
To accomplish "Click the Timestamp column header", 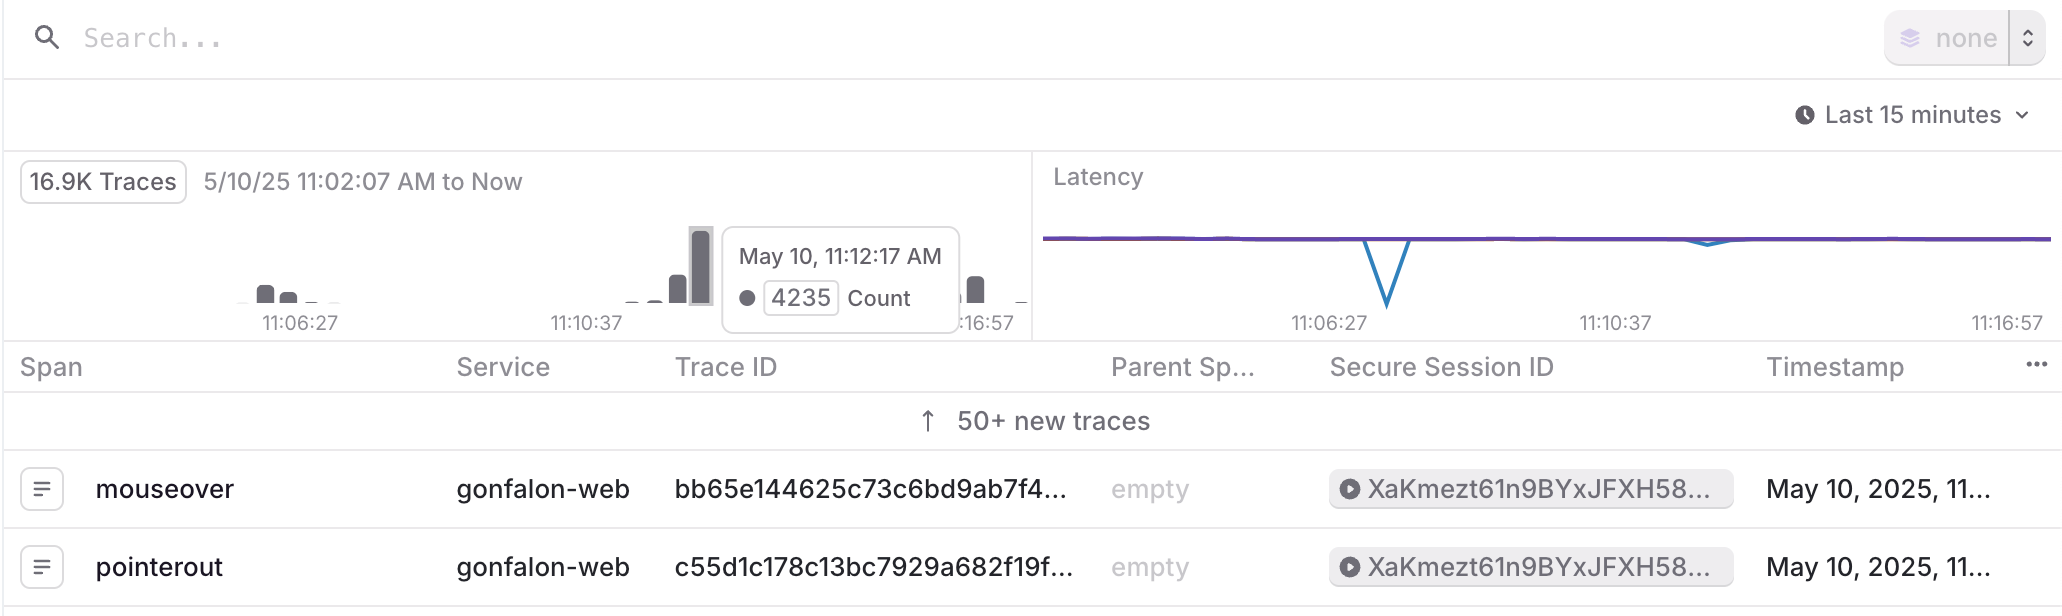I will click(1834, 367).
